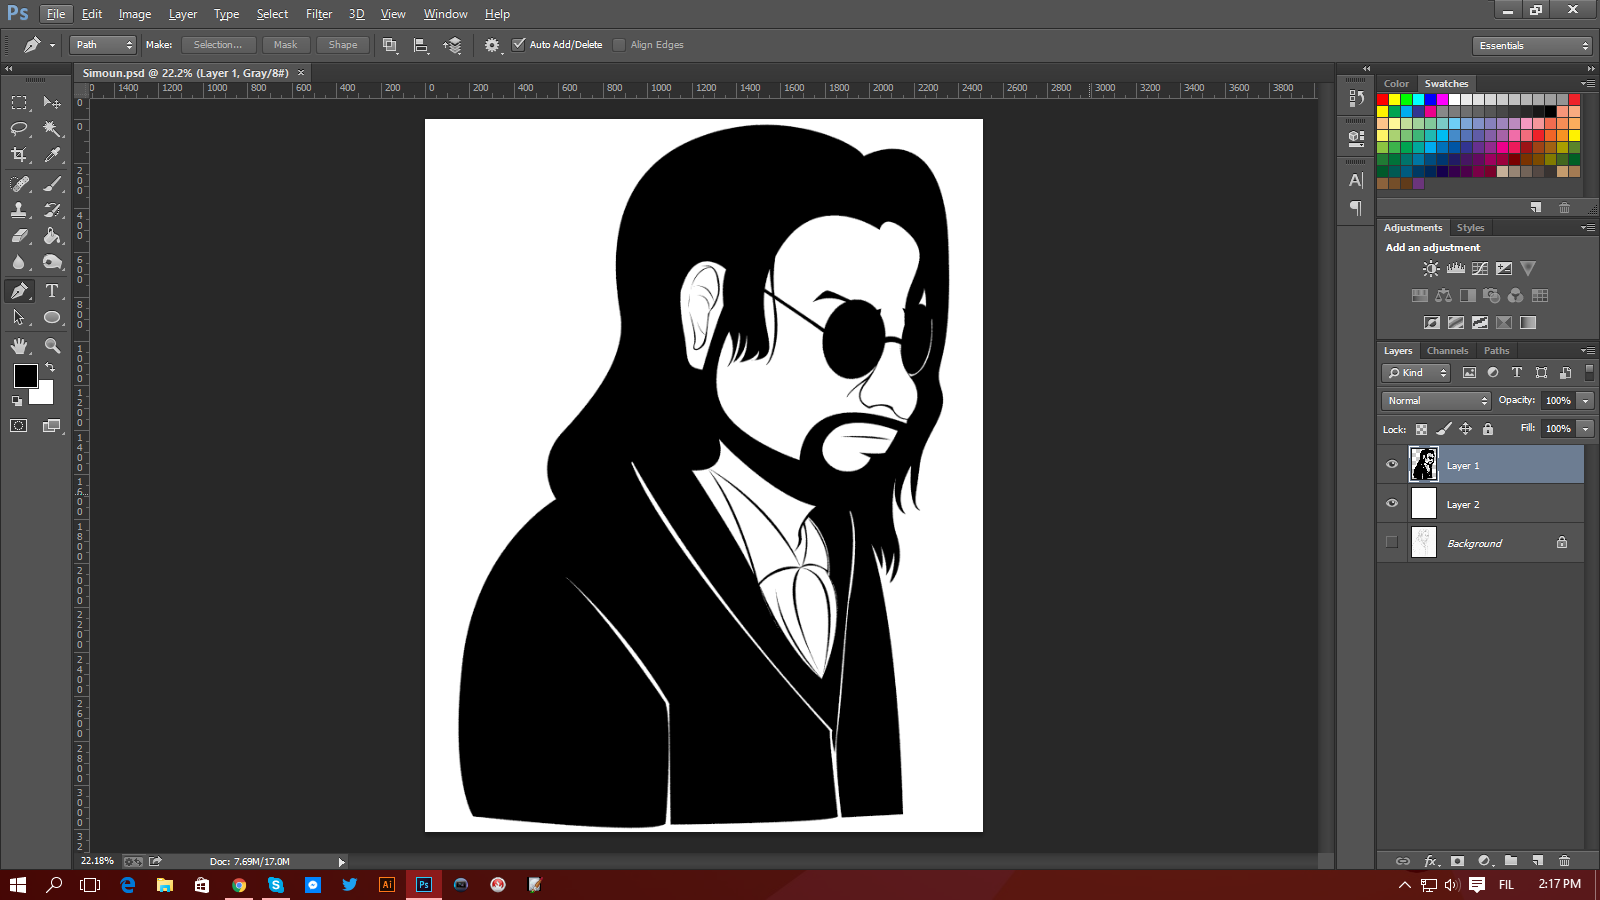Open pen tool gear settings
This screenshot has width=1600, height=900.
492,45
